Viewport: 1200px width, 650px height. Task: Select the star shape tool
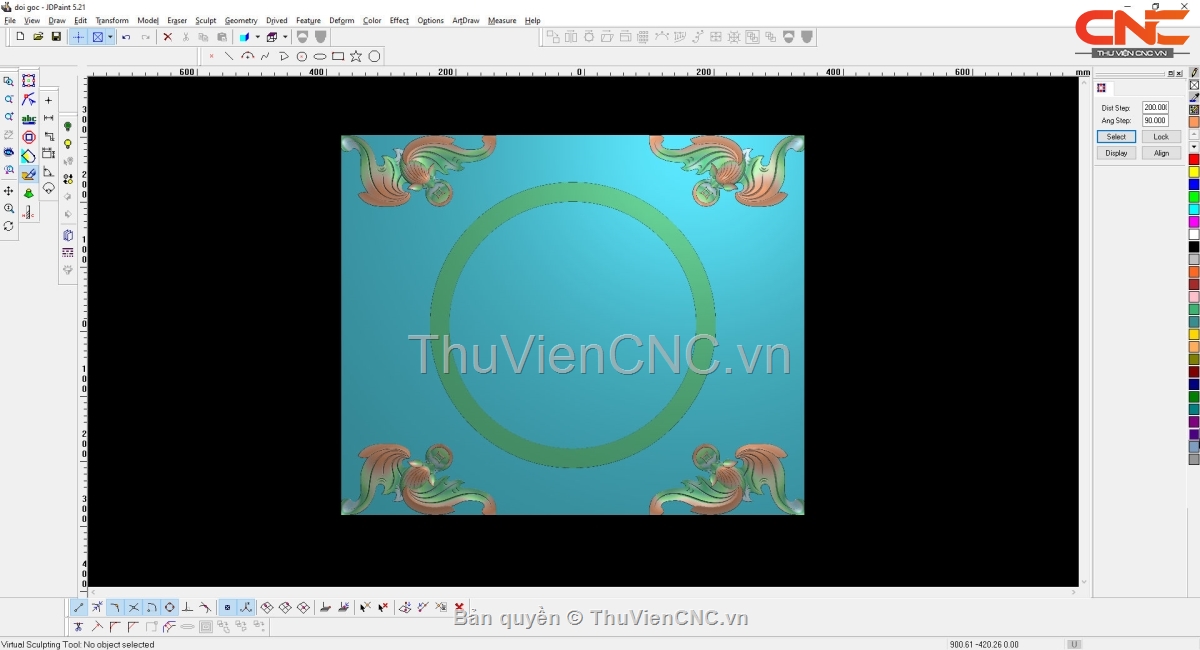pos(356,56)
